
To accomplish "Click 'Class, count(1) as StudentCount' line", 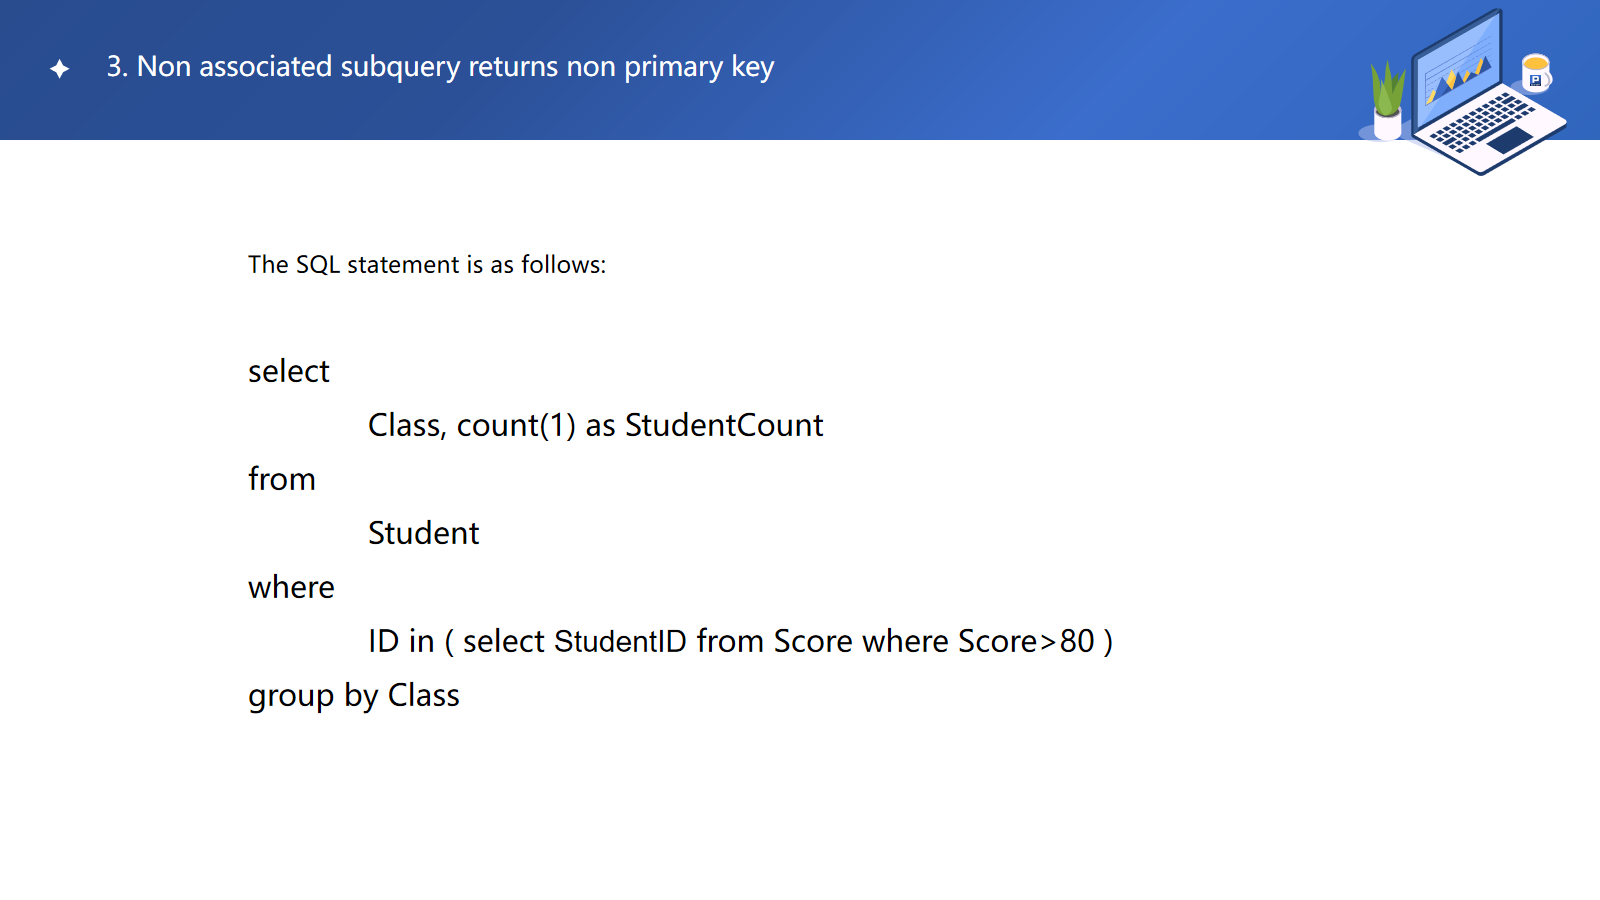I will pos(595,426).
